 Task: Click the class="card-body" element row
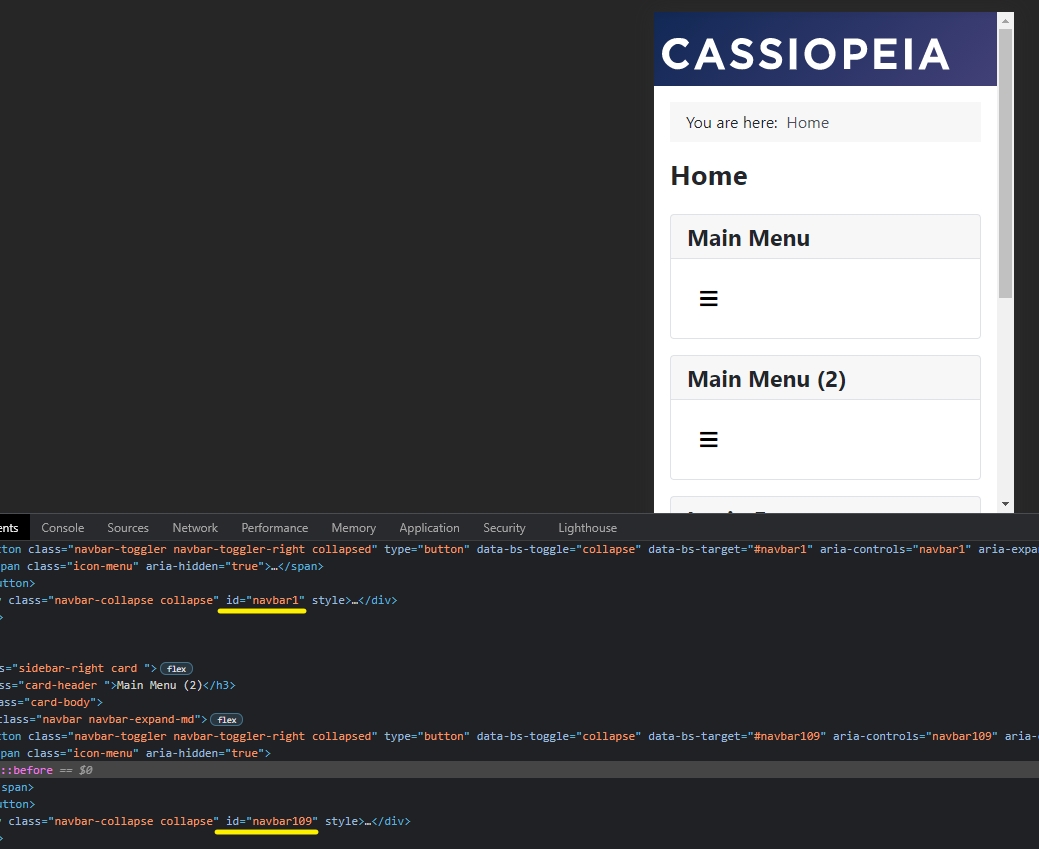click(x=520, y=703)
